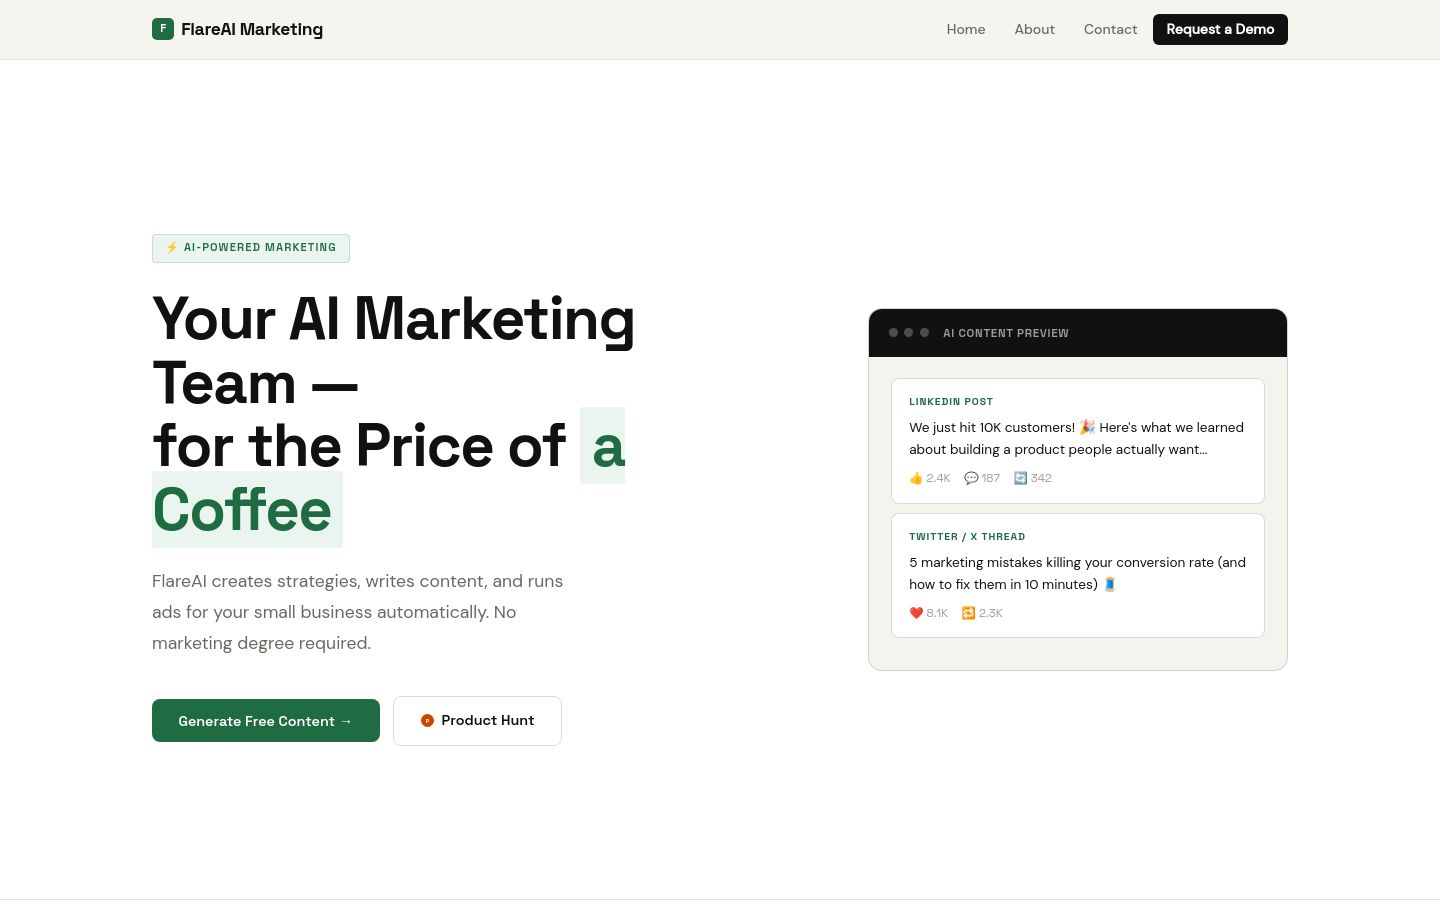The height and width of the screenshot is (900, 1440).
Task: Select the LinkedIn Post preview card
Action: 1078,441
